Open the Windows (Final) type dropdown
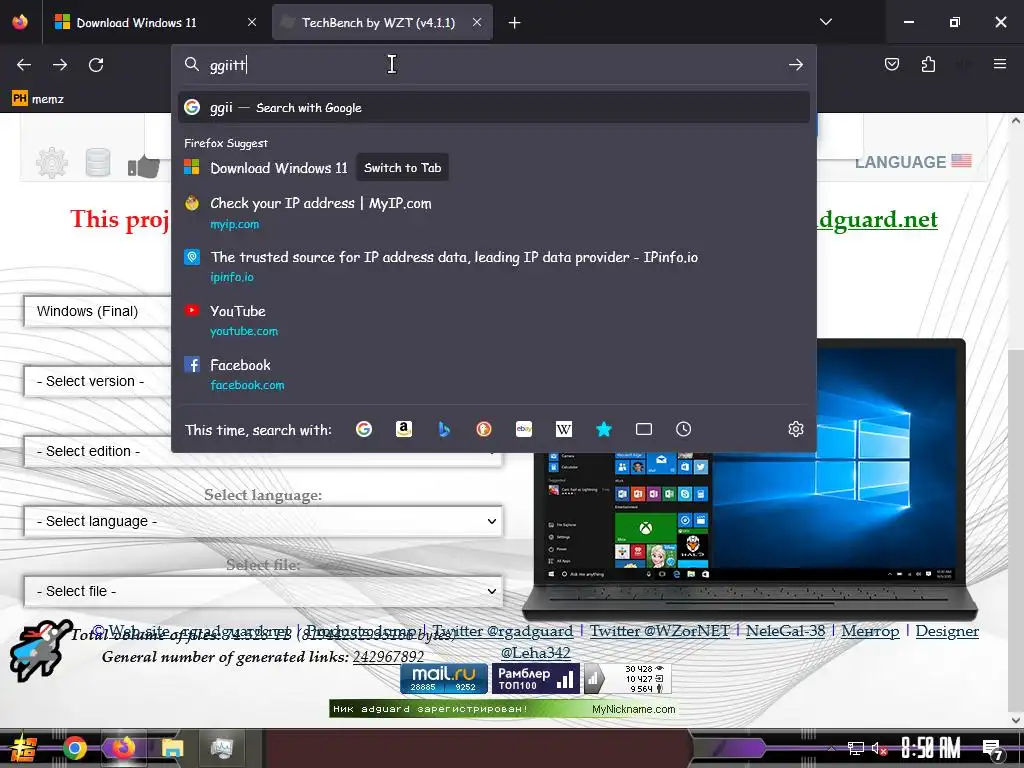Image resolution: width=1024 pixels, height=768 pixels. tap(98, 312)
